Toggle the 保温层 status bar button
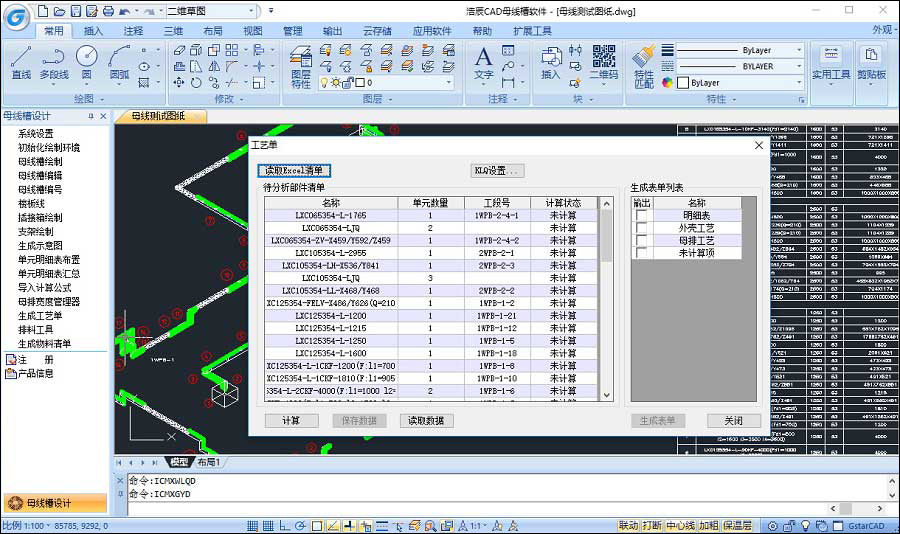Viewport: 900px width, 534px height. click(x=737, y=525)
